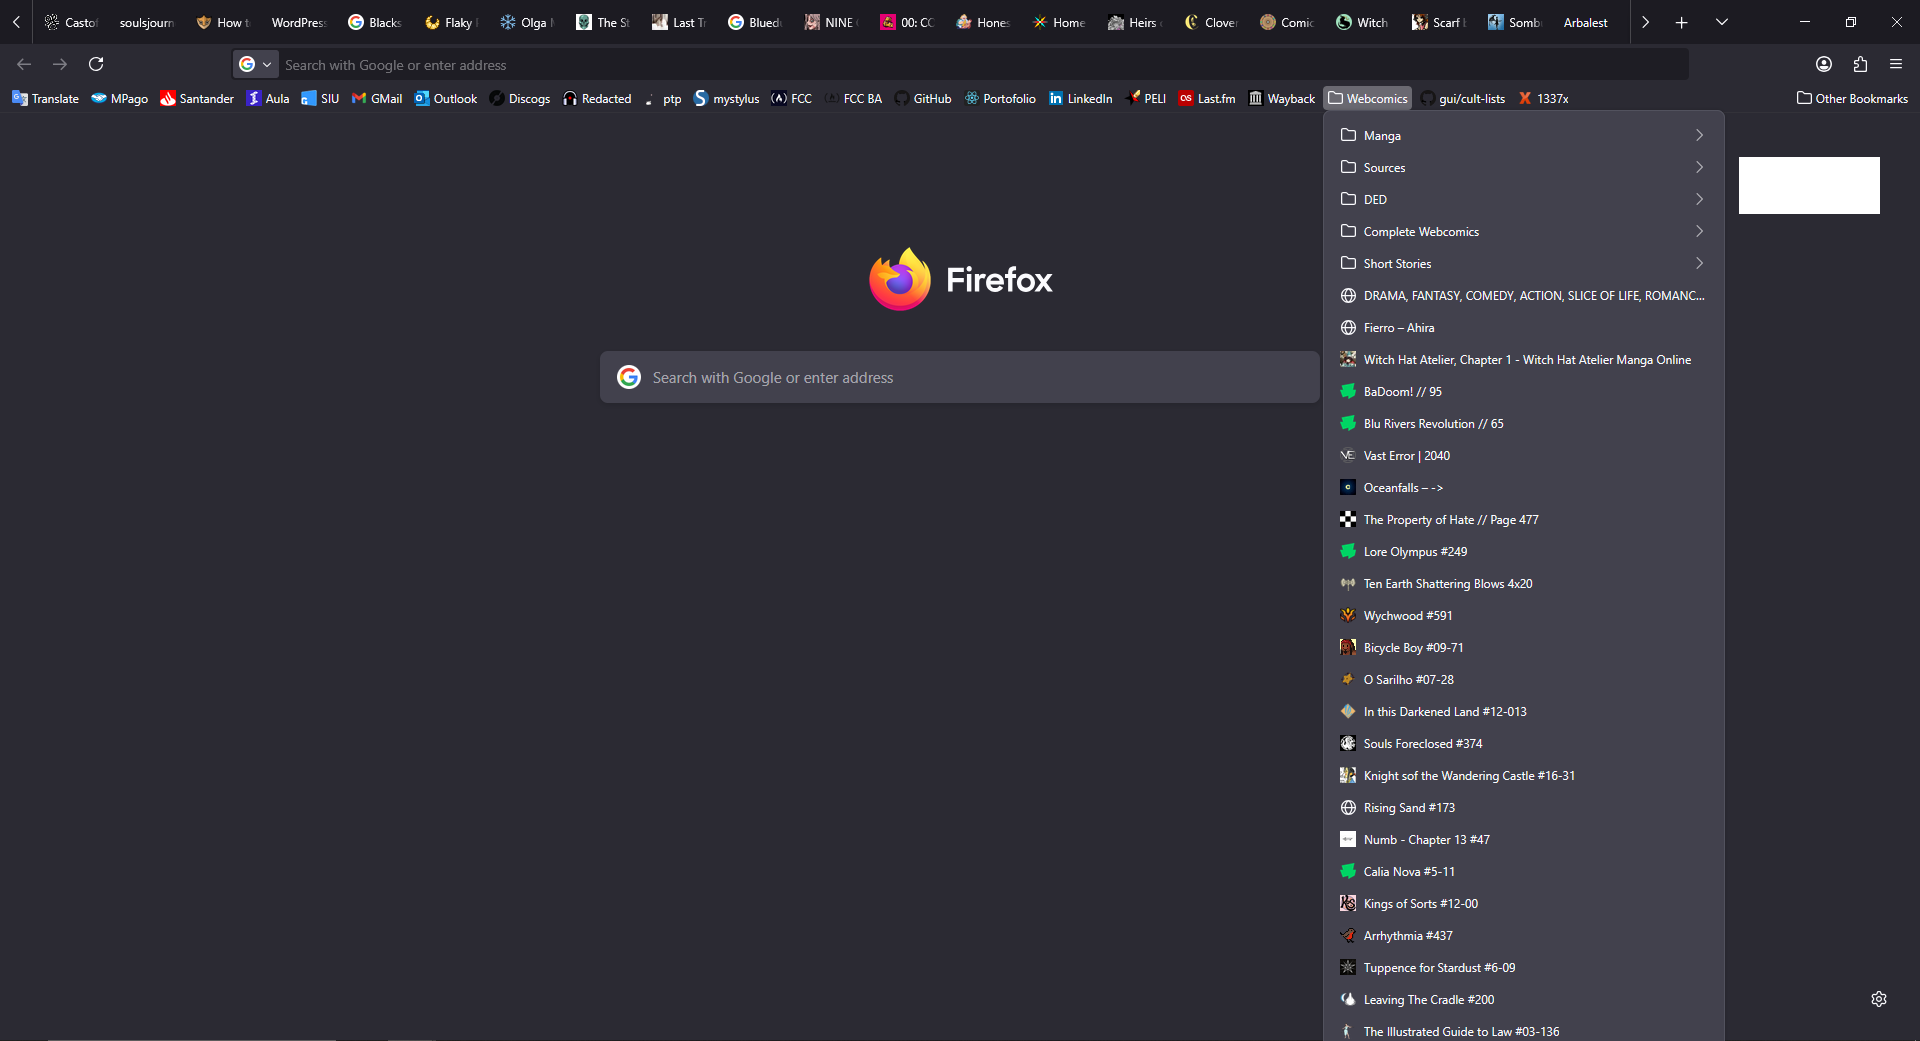Open Souls Foreclosed #374 bookmark
Image resolution: width=1920 pixels, height=1041 pixels.
click(1524, 743)
